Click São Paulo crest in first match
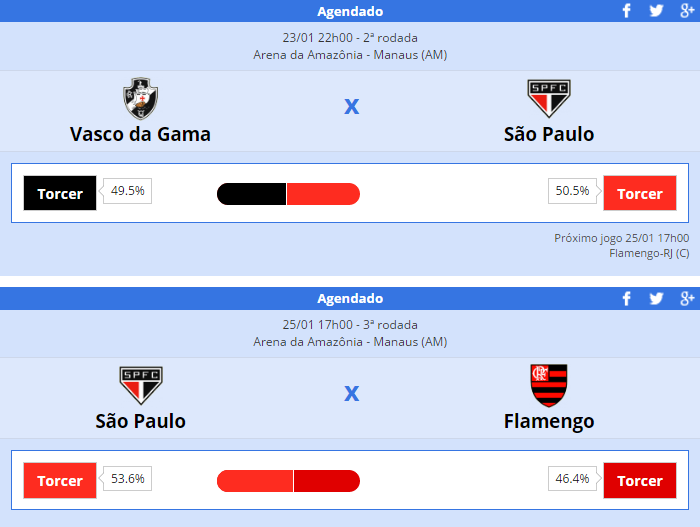700x527 pixels. [549, 98]
